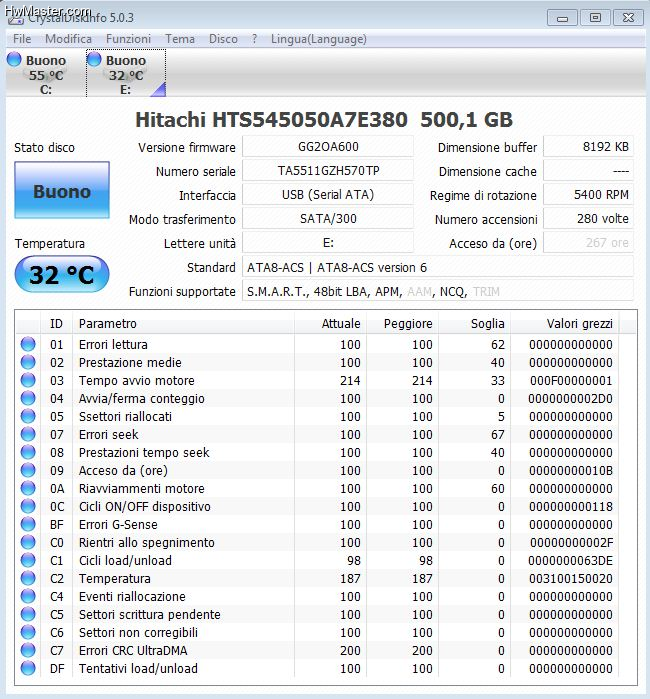
Task: Click the Parametro column header
Action: click(x=183, y=324)
